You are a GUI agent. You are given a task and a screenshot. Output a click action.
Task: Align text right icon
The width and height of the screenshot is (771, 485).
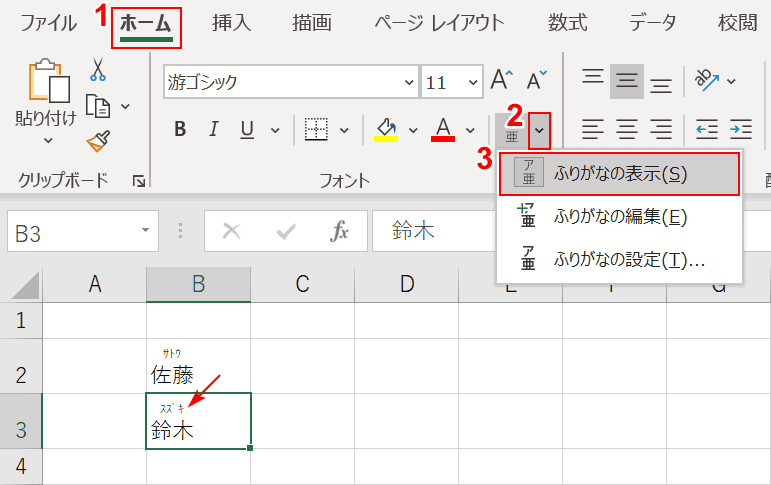pos(661,129)
